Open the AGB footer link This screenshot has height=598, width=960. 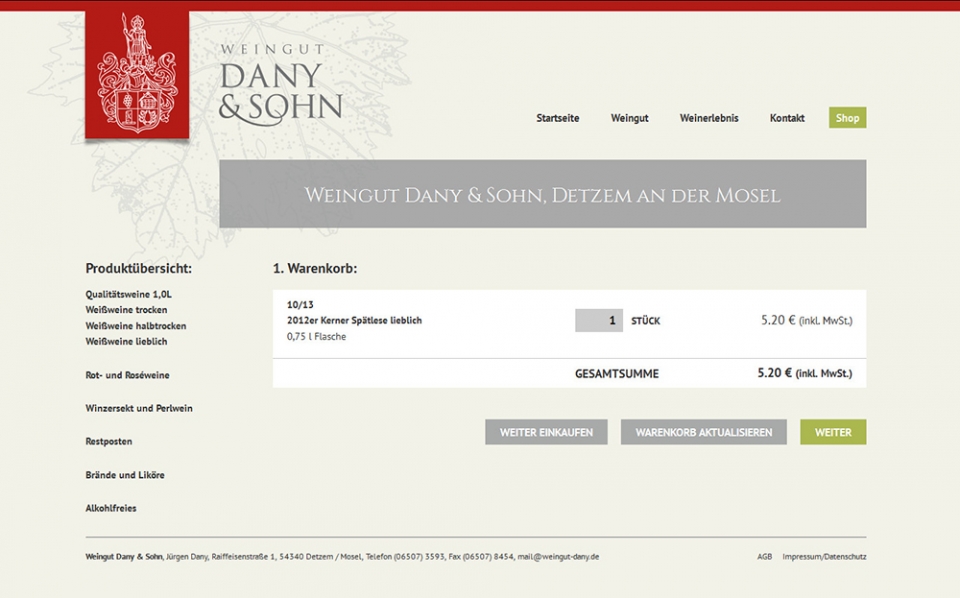(764, 557)
